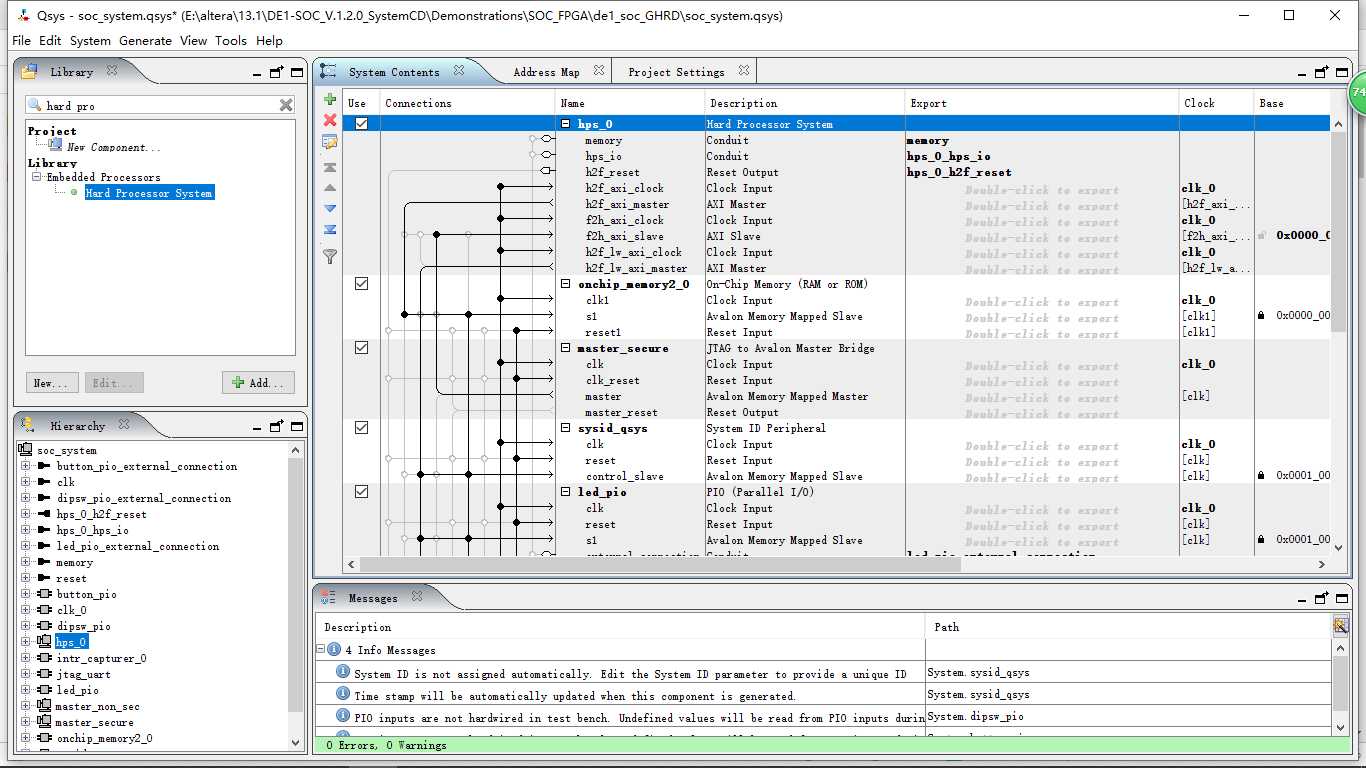Collapse Embedded Processors in the Library tree
This screenshot has height=768, width=1366.
pyautogui.click(x=37, y=177)
